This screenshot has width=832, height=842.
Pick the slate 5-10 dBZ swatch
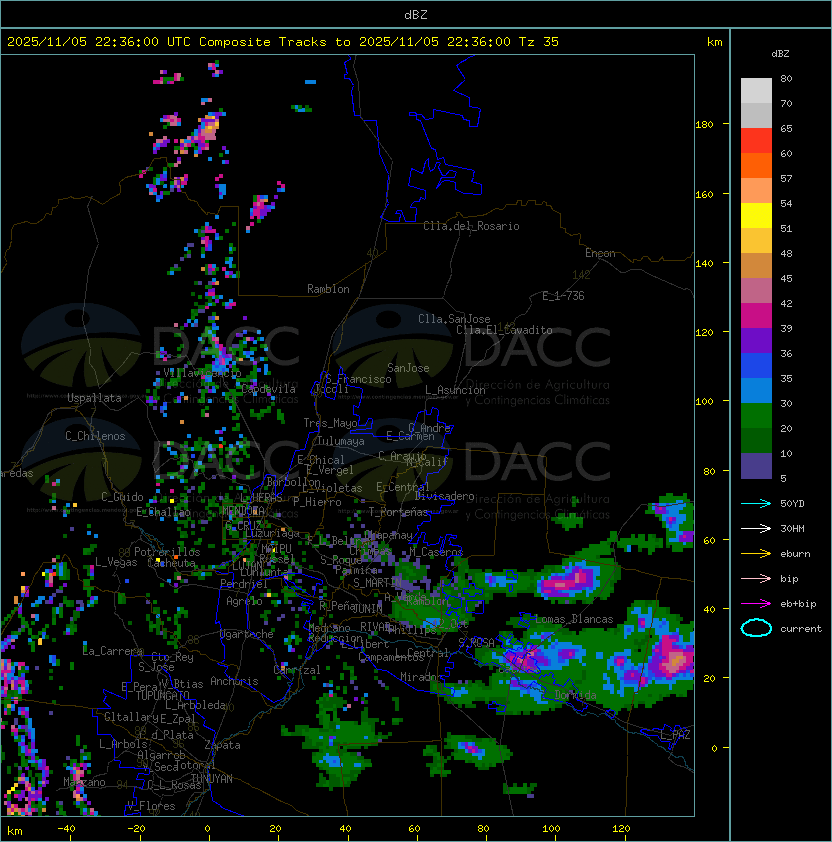[756, 466]
